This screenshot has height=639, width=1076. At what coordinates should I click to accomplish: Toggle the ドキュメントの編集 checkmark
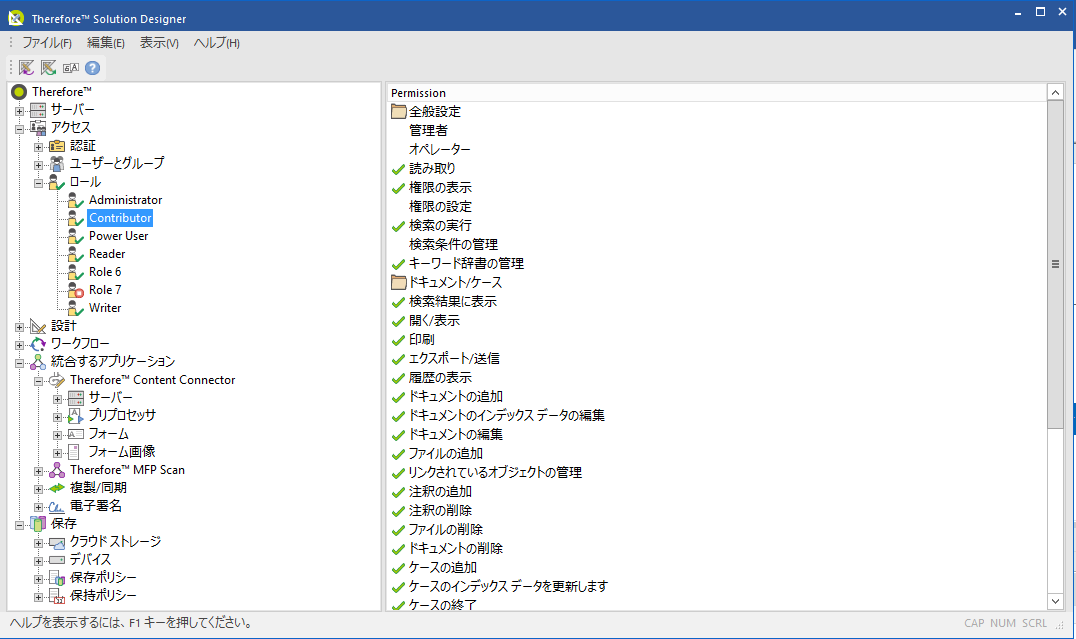point(398,435)
